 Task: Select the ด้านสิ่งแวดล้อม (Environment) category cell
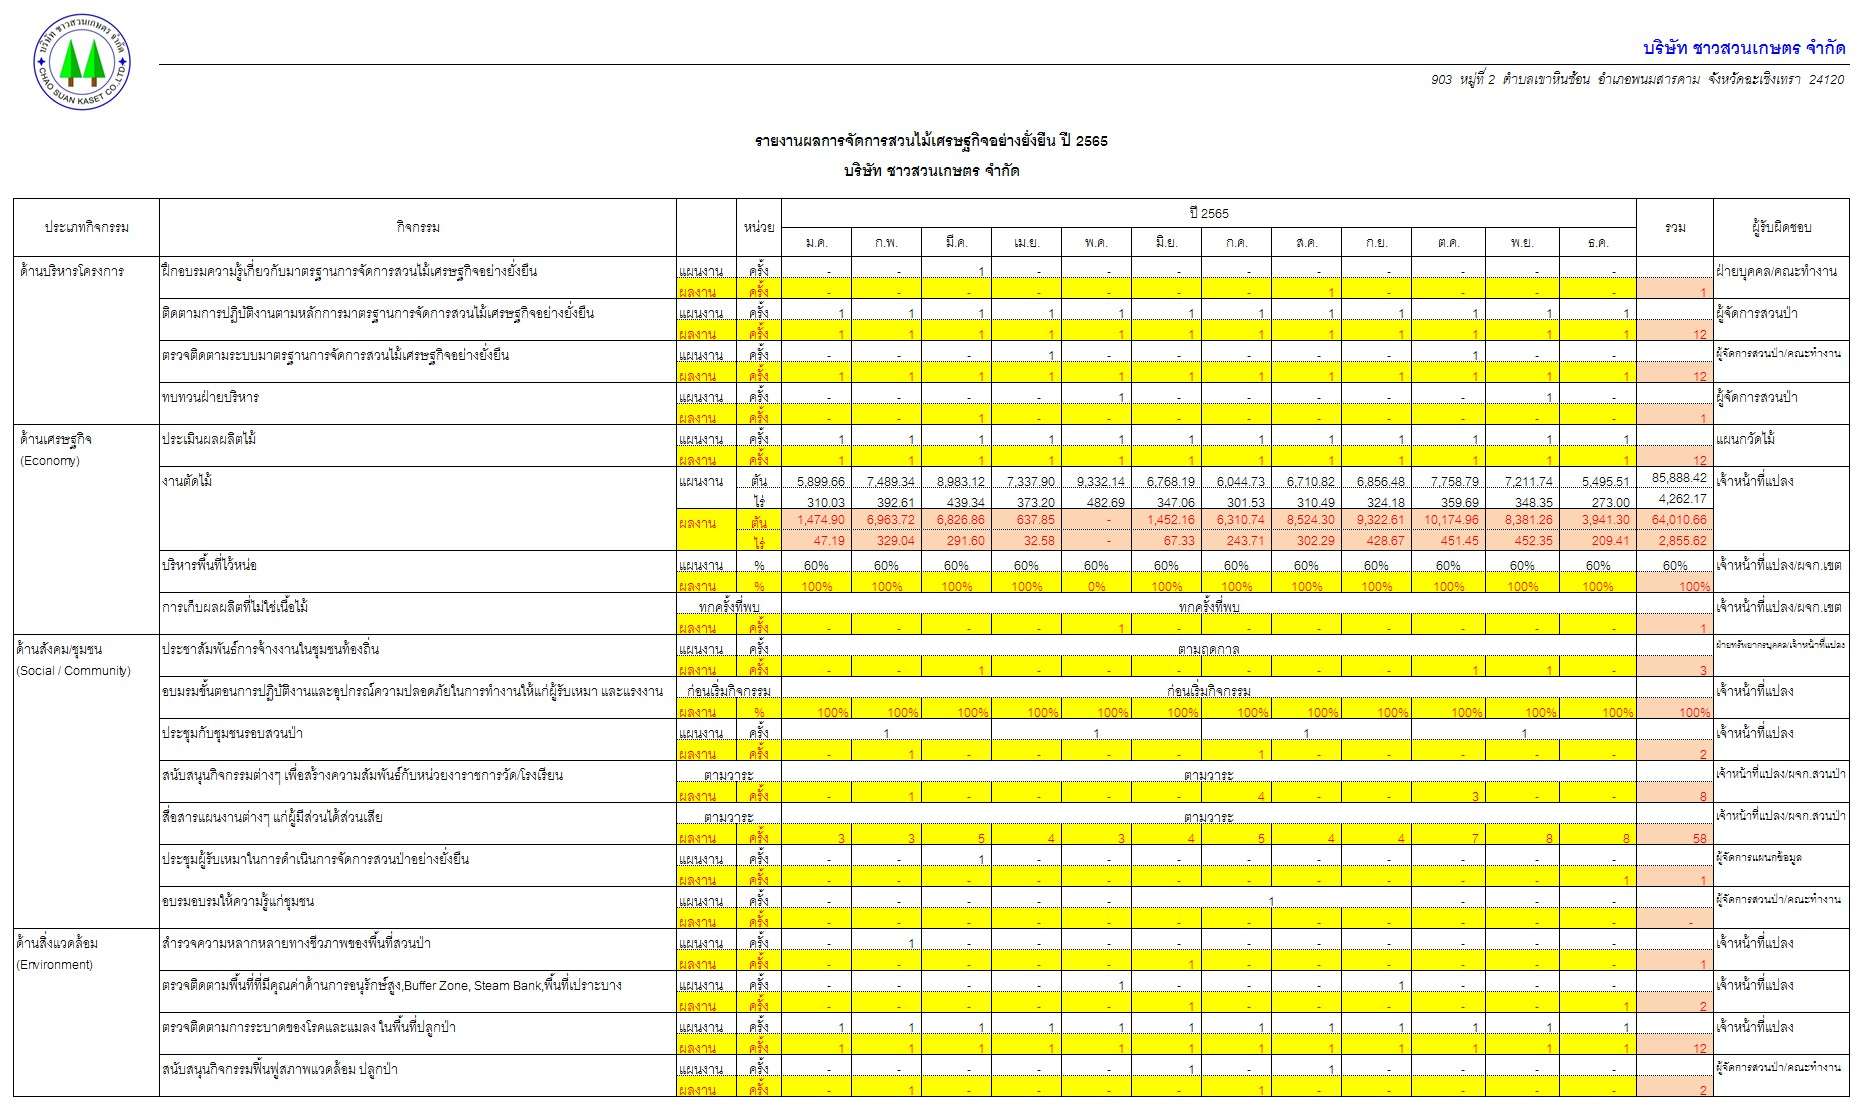57,953
